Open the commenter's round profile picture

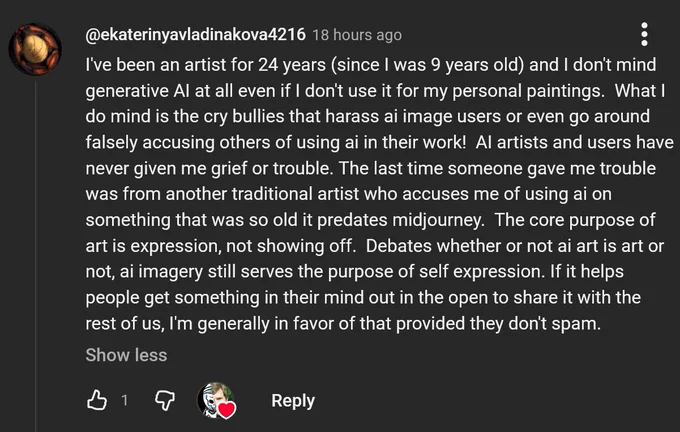[35, 49]
